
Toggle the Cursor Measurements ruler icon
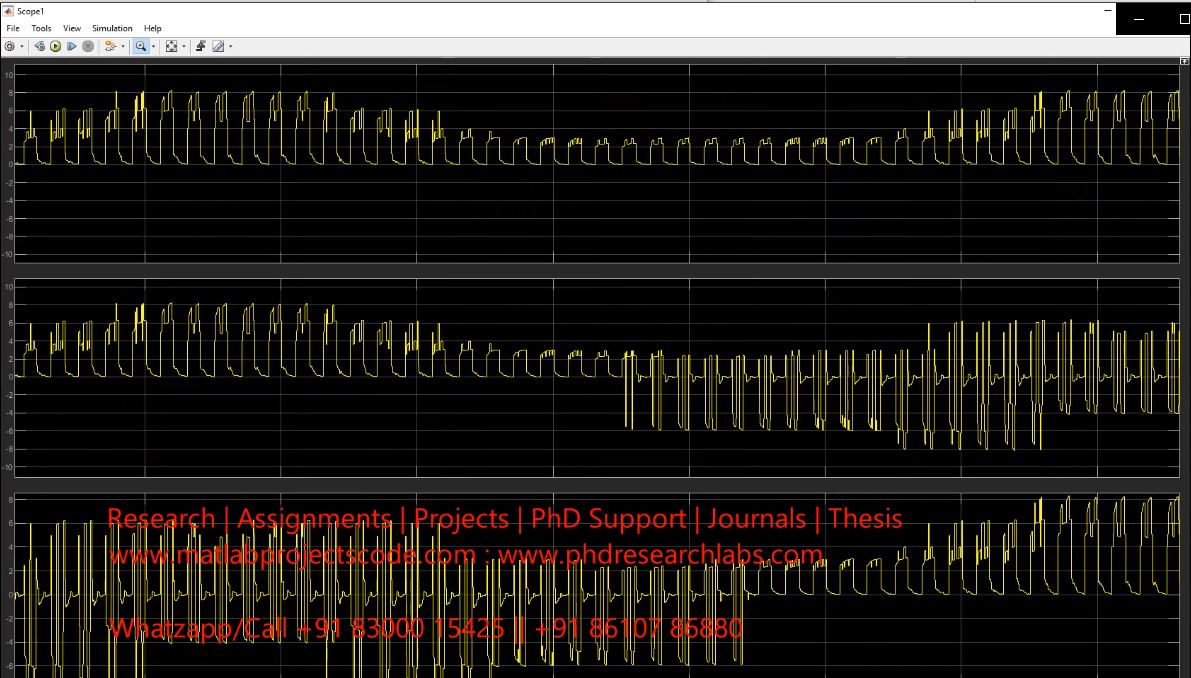tap(217, 46)
